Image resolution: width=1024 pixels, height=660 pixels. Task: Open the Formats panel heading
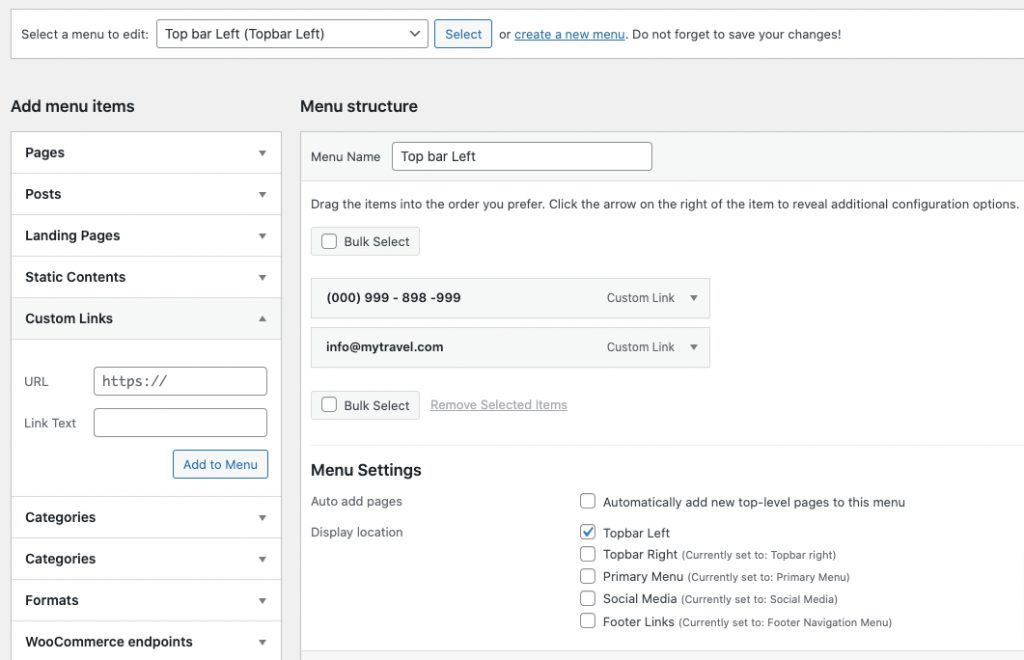(146, 601)
